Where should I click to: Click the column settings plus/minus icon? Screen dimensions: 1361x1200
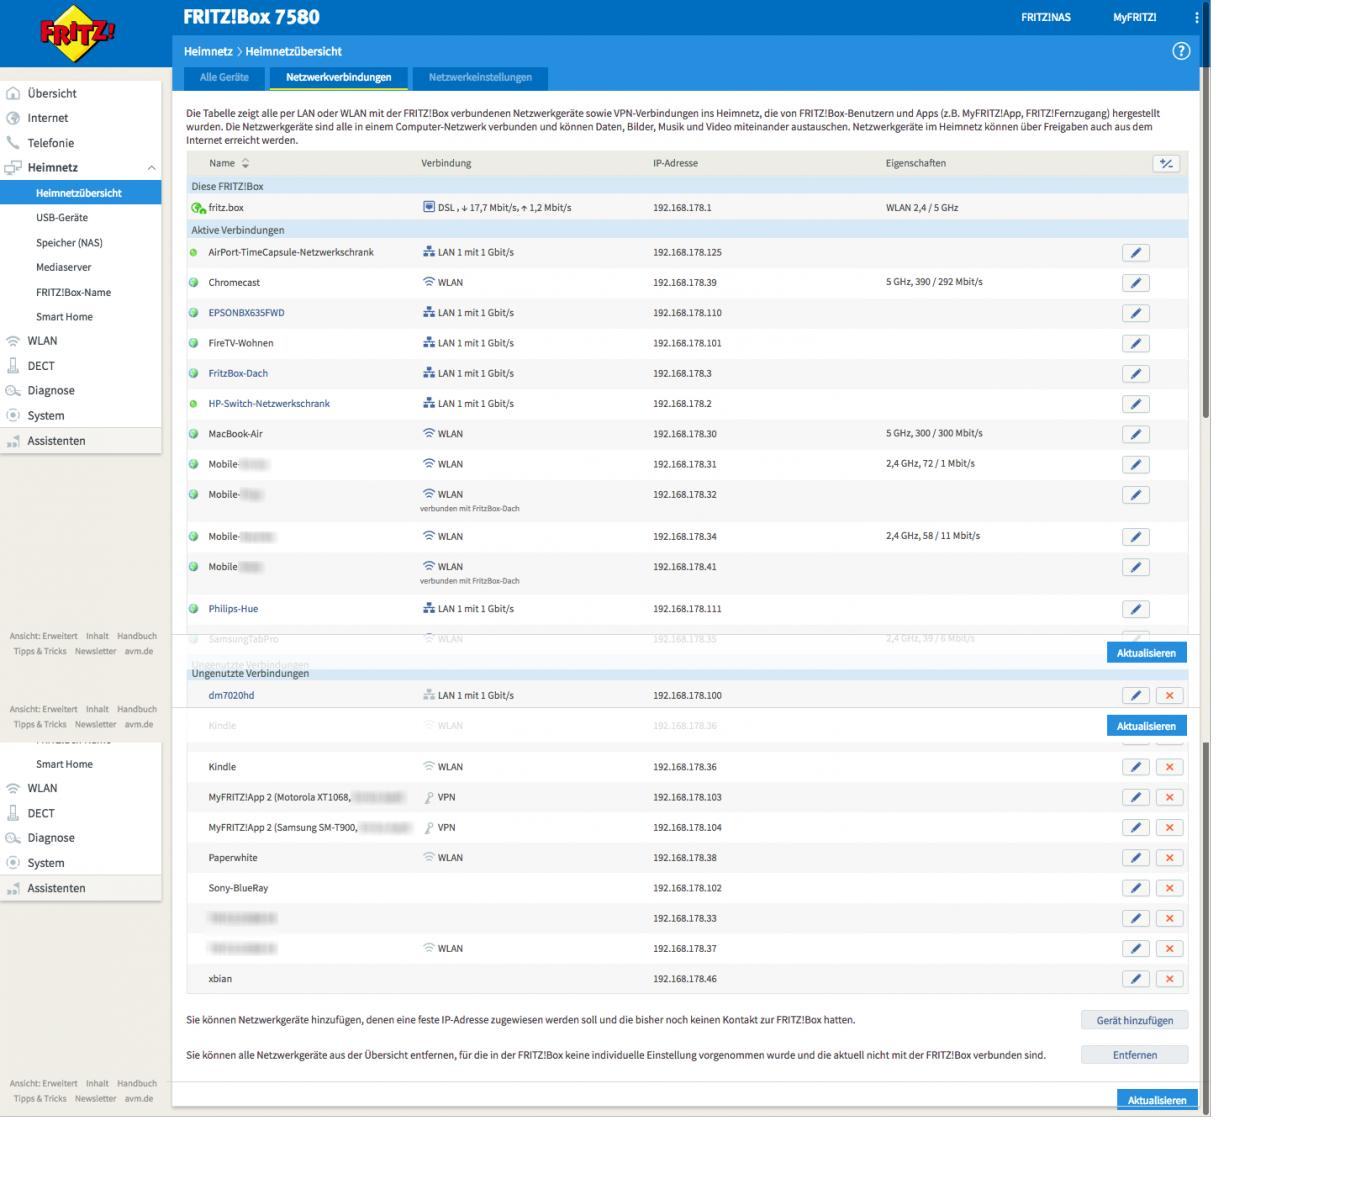click(x=1166, y=164)
